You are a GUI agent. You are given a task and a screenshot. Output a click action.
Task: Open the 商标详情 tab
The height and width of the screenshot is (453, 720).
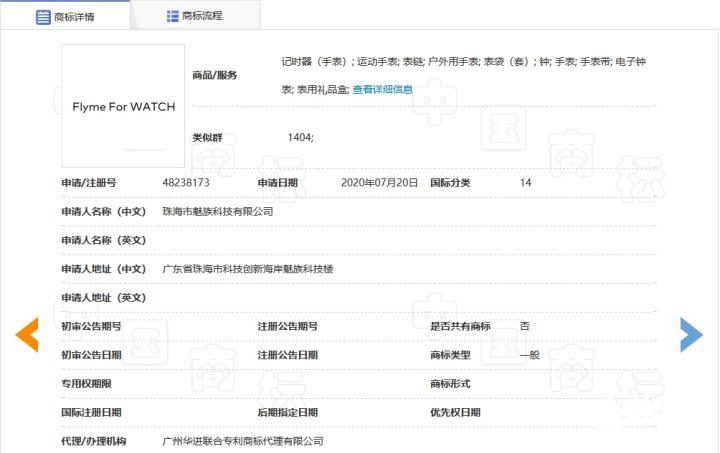coord(65,16)
